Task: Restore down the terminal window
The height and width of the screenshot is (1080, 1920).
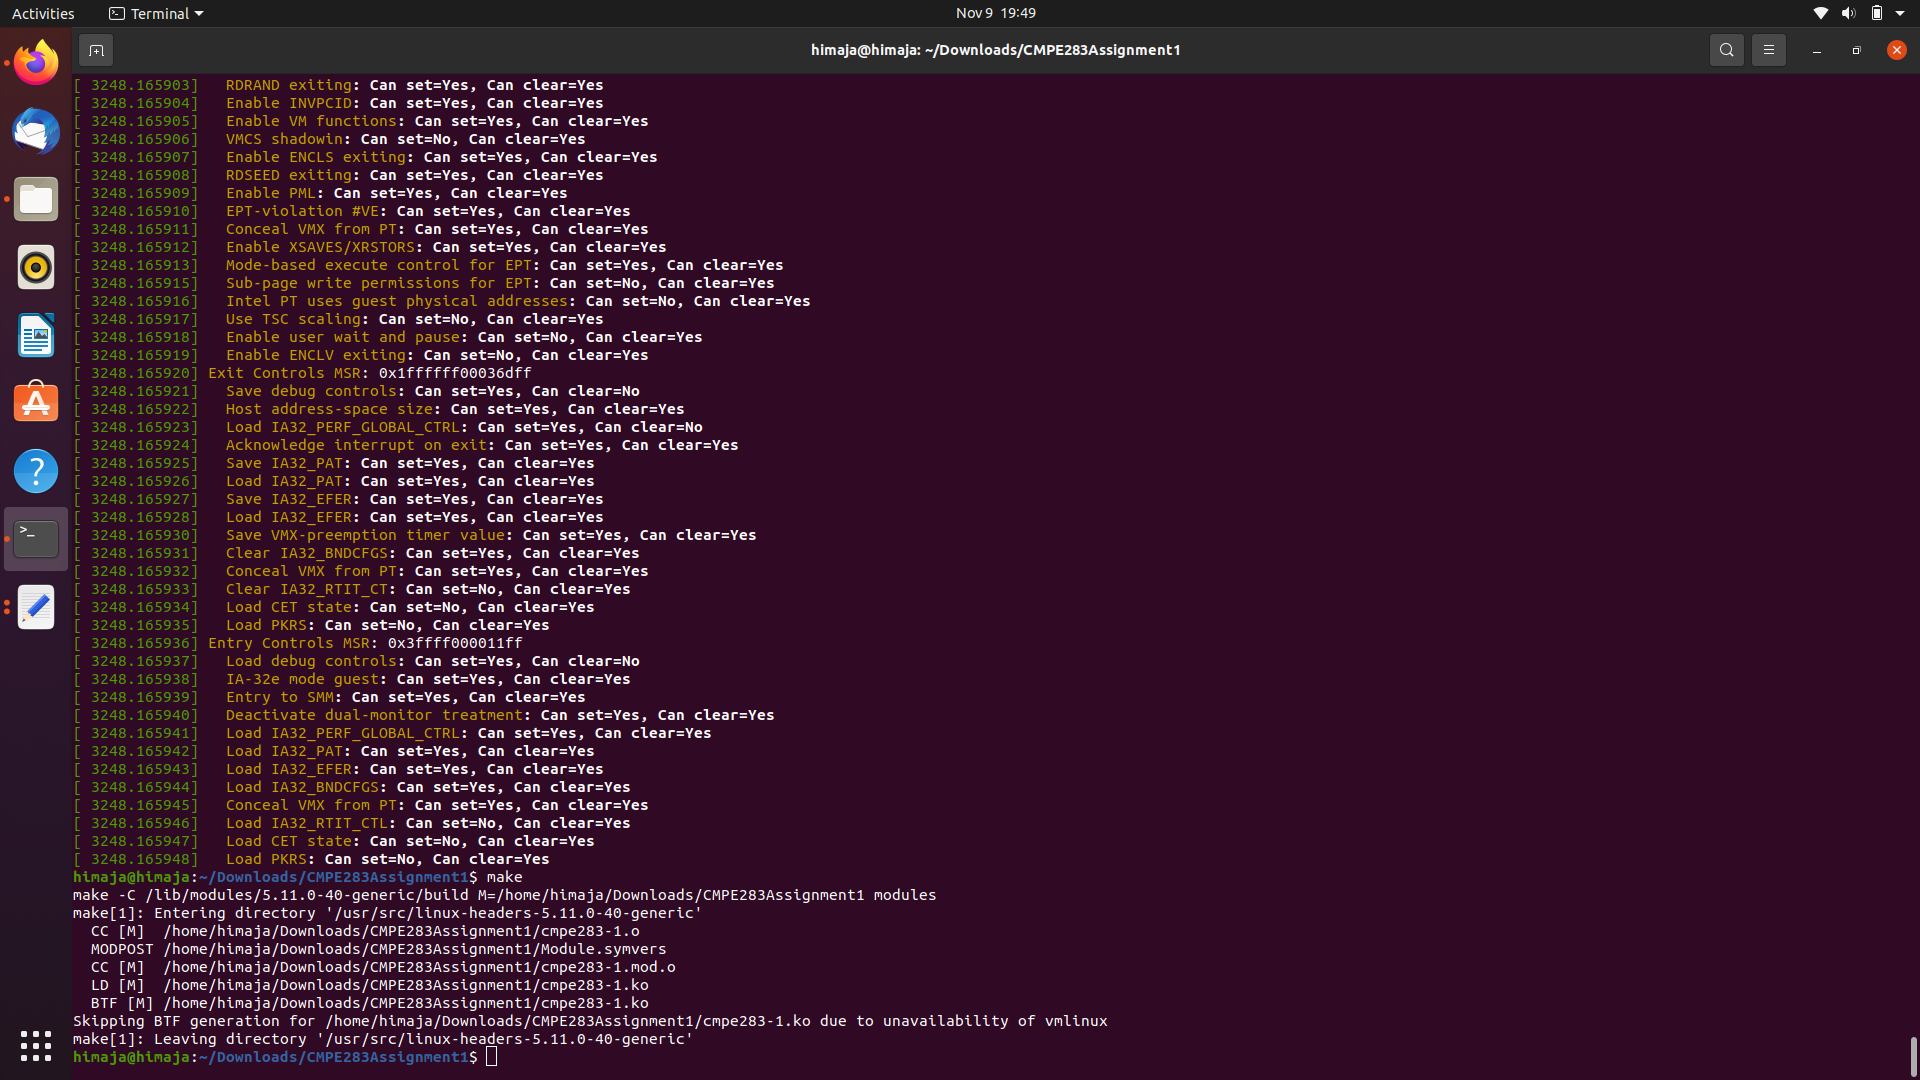Action: [x=1856, y=50]
